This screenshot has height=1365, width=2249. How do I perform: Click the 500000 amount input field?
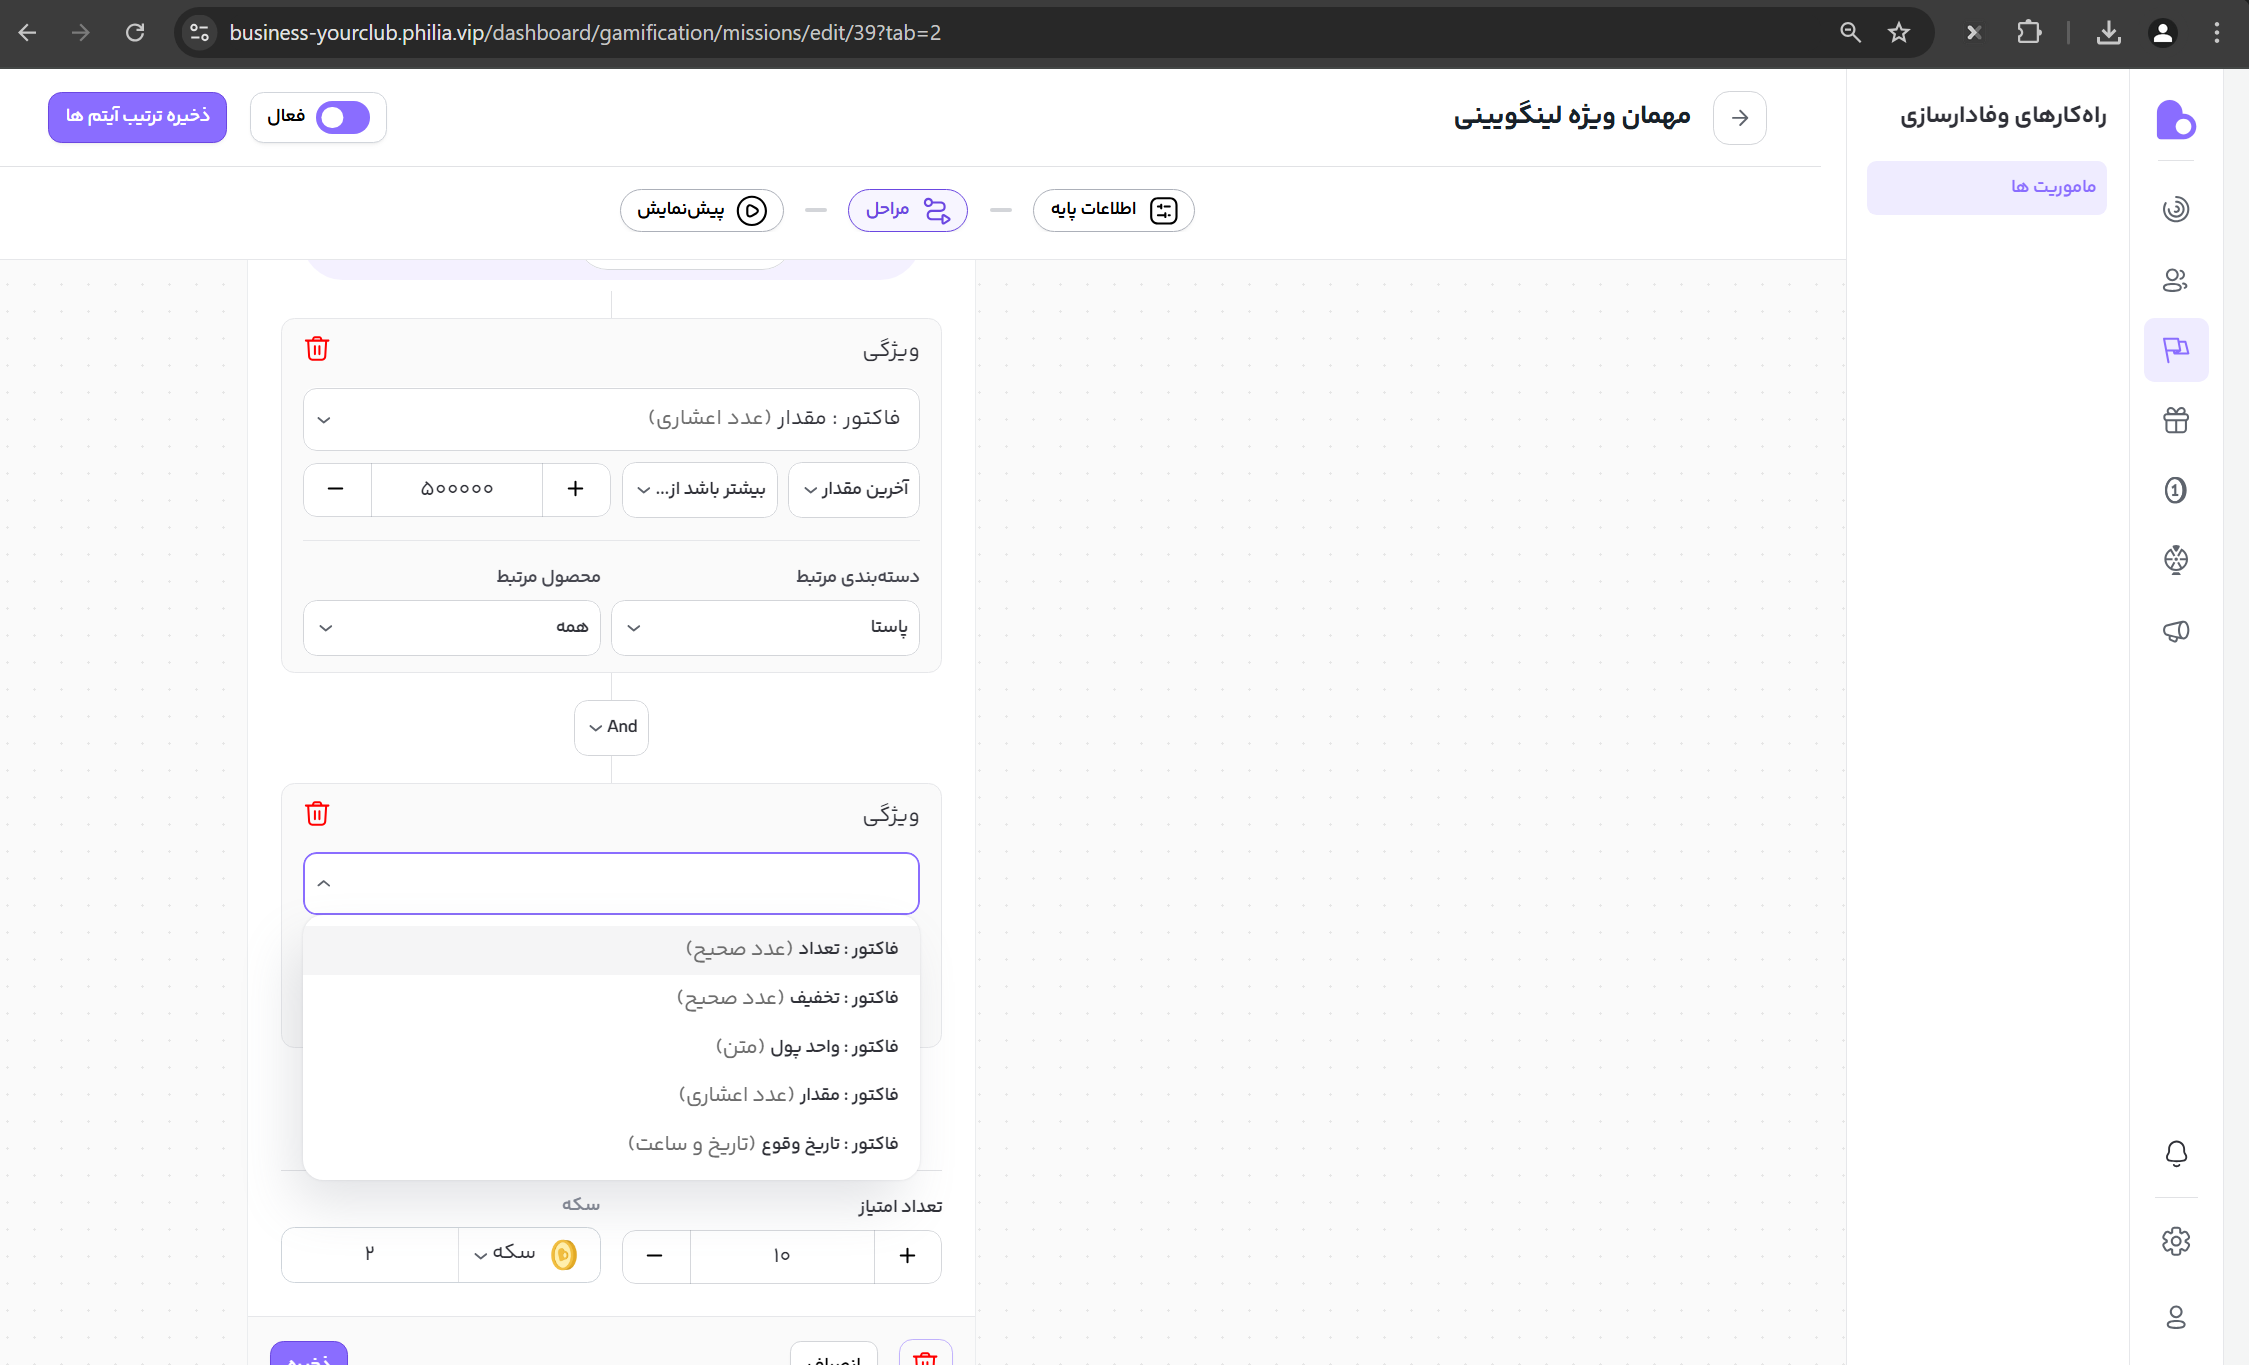[x=456, y=489]
